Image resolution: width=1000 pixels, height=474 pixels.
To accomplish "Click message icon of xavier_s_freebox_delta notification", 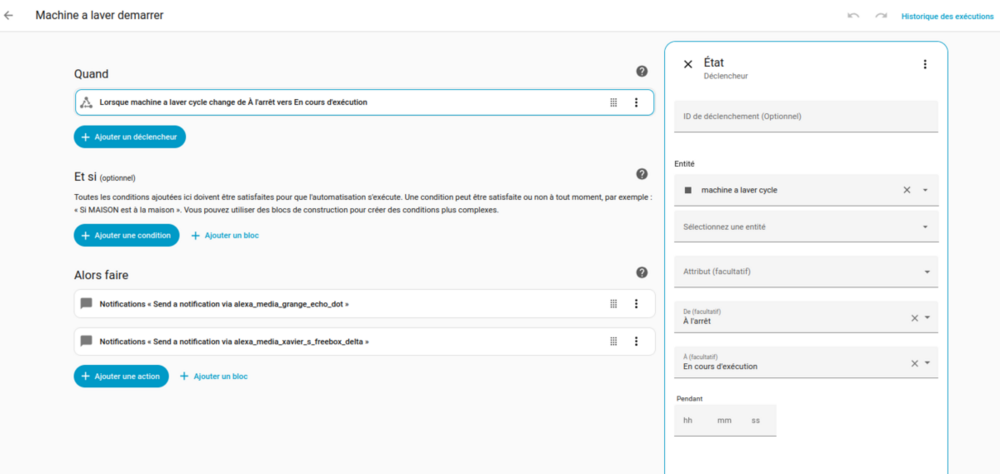I will pyautogui.click(x=86, y=341).
